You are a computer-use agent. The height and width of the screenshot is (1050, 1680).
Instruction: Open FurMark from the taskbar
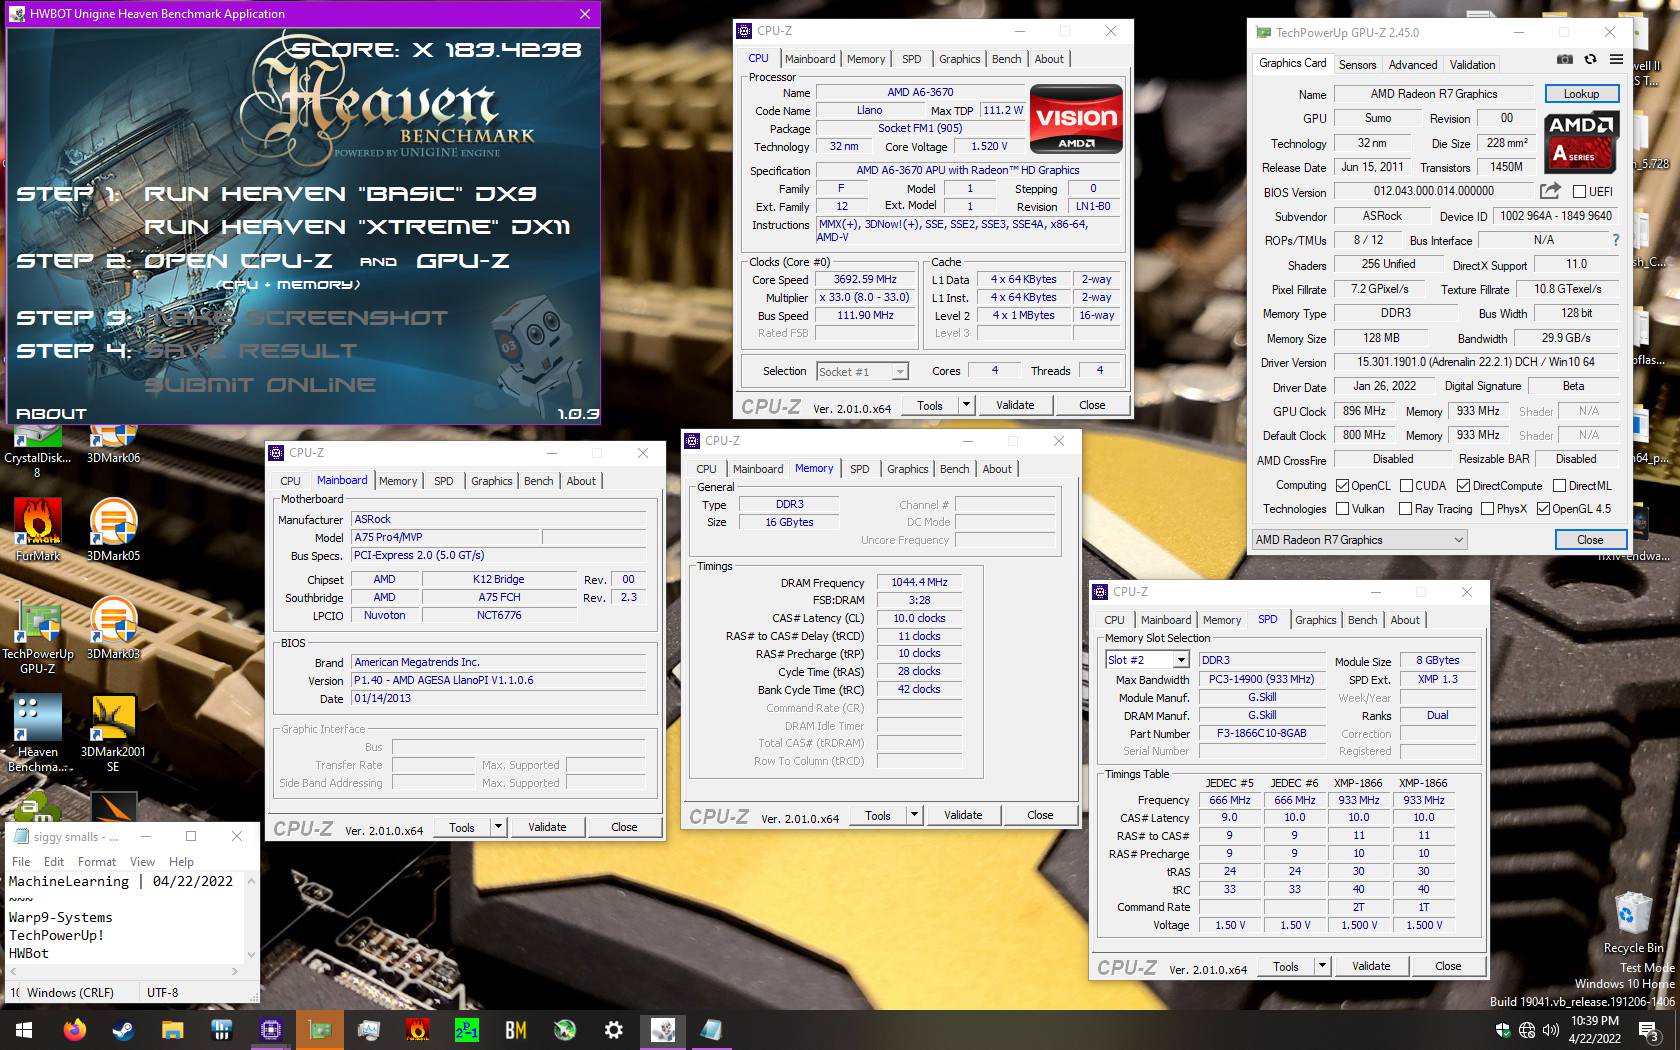tap(417, 1029)
